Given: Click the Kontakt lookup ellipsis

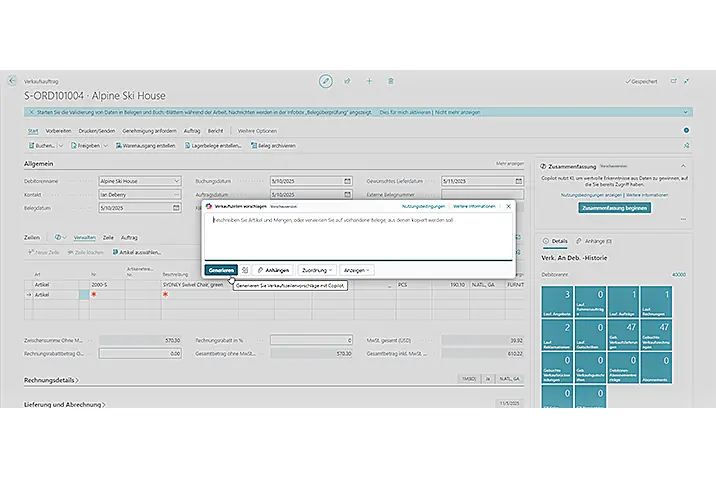Looking at the screenshot, I should (177, 194).
